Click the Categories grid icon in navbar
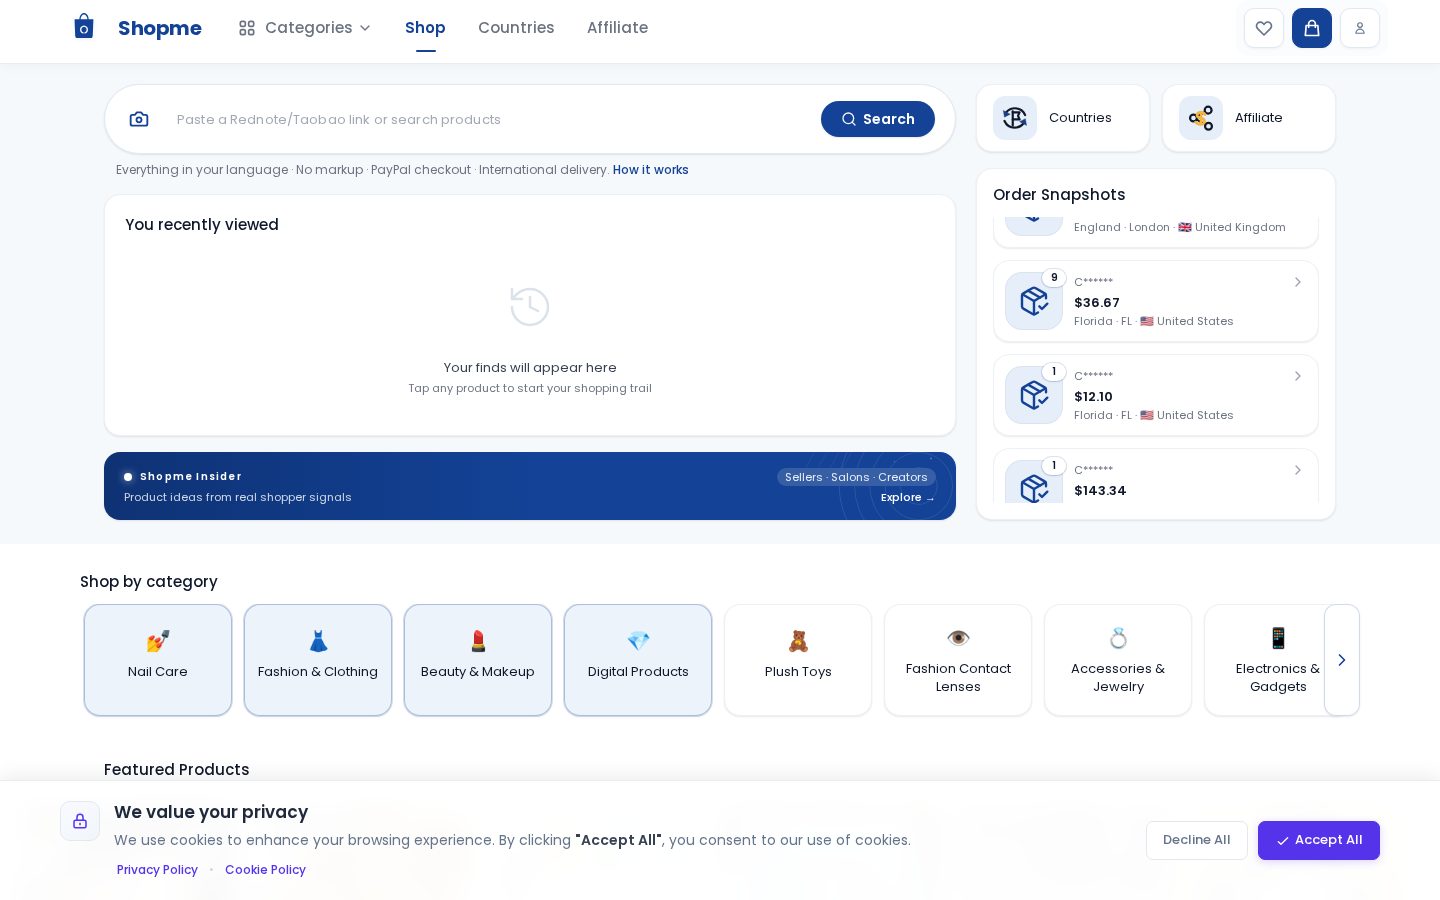This screenshot has width=1440, height=900. click(x=247, y=28)
